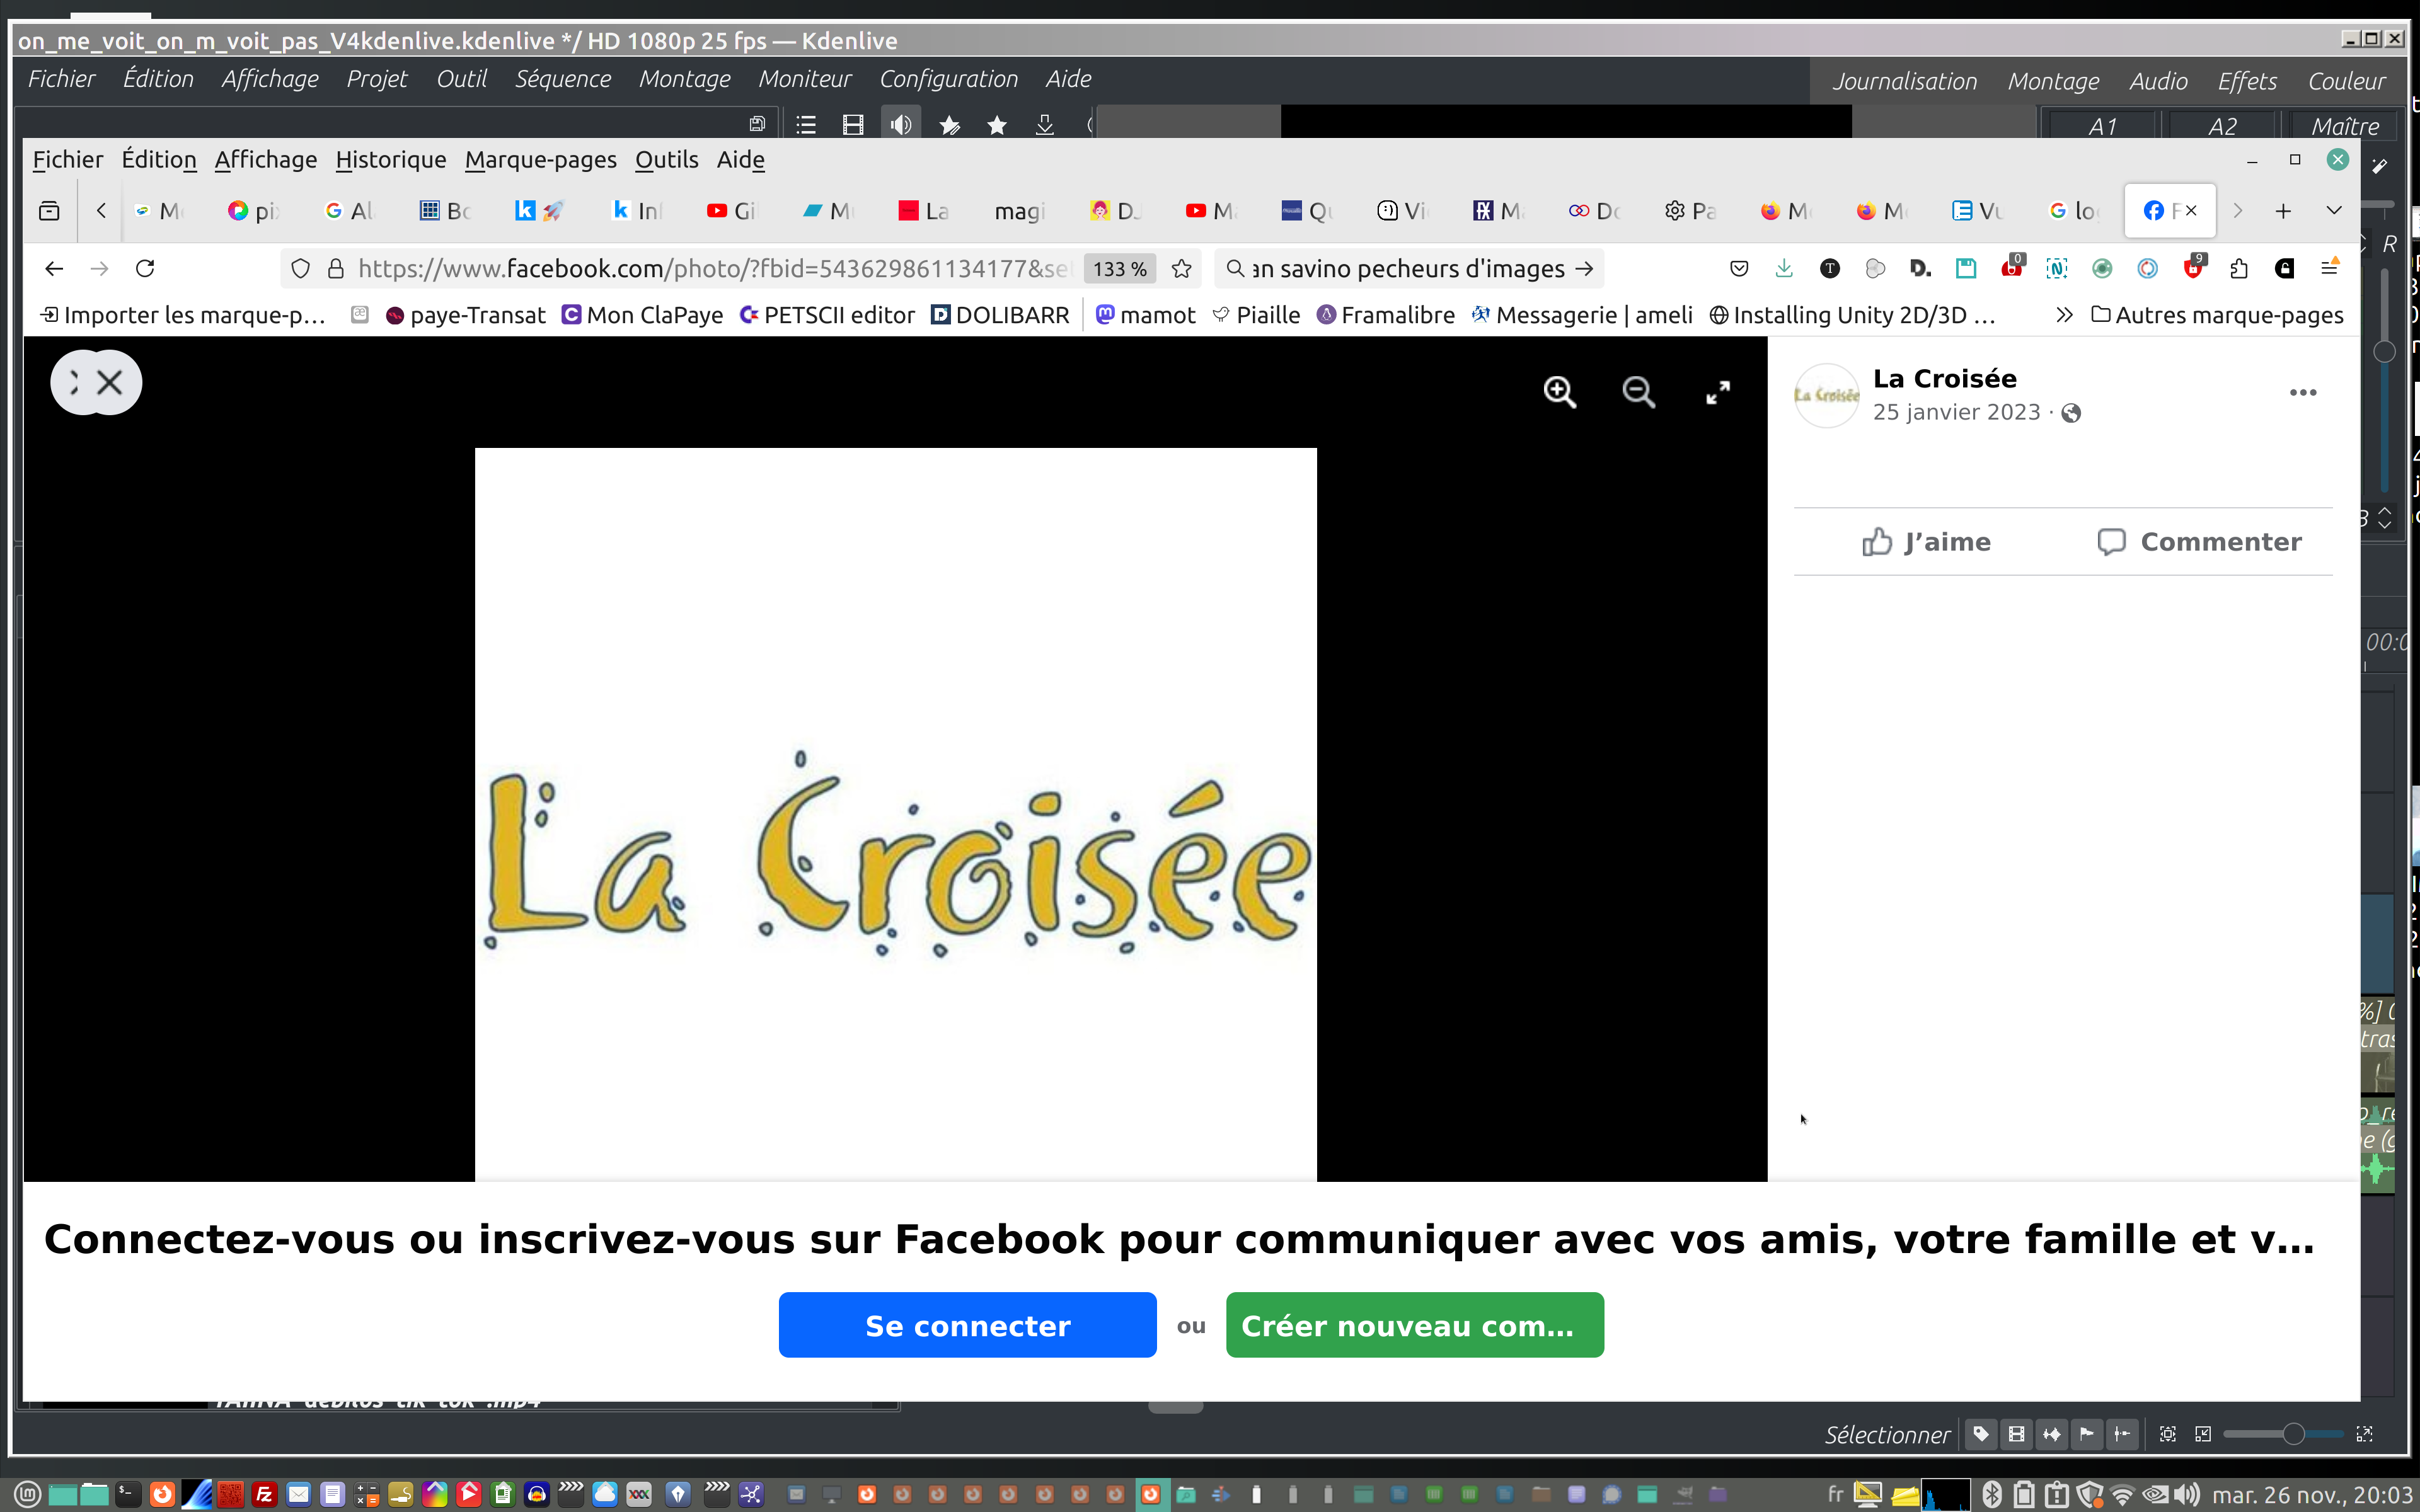The height and width of the screenshot is (1512, 2420).
Task: Click the Se connecter button
Action: tap(967, 1325)
